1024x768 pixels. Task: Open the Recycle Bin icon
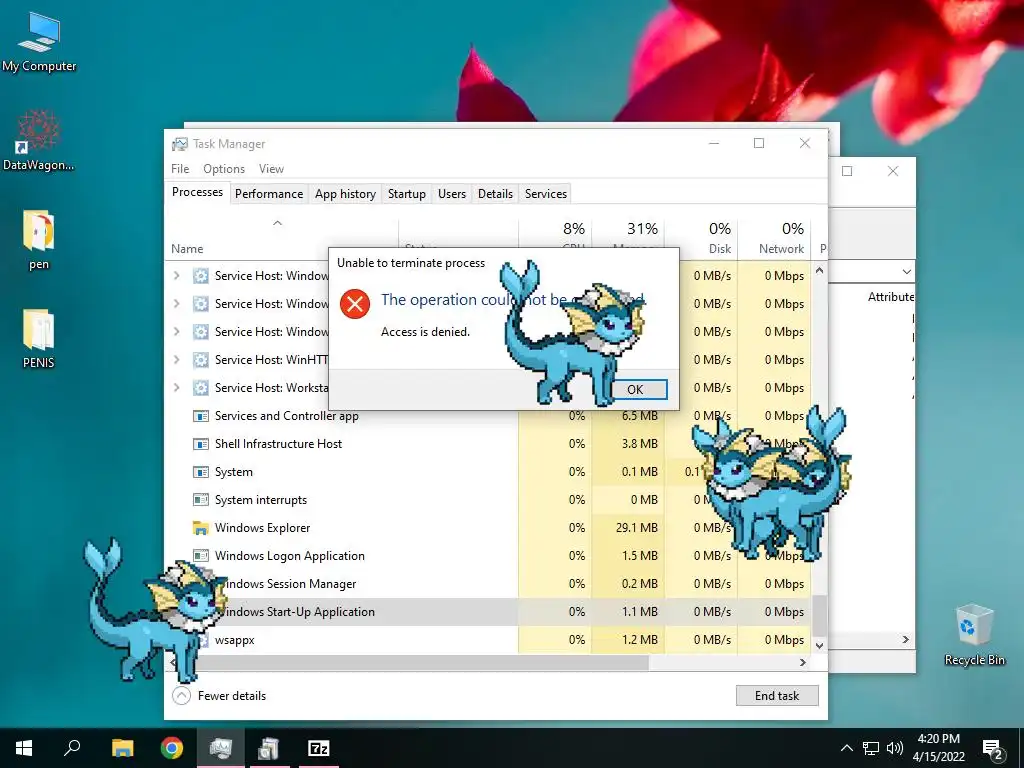pyautogui.click(x=974, y=635)
